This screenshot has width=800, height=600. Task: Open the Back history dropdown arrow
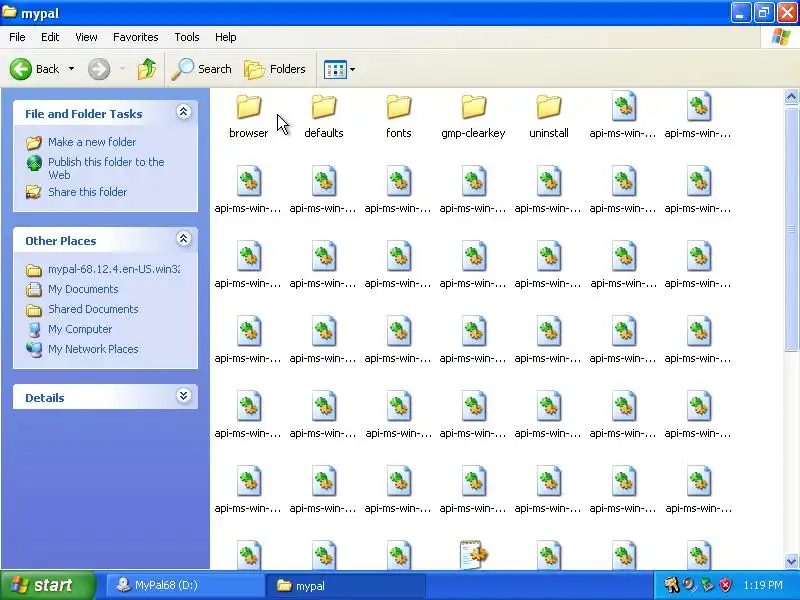(x=71, y=69)
